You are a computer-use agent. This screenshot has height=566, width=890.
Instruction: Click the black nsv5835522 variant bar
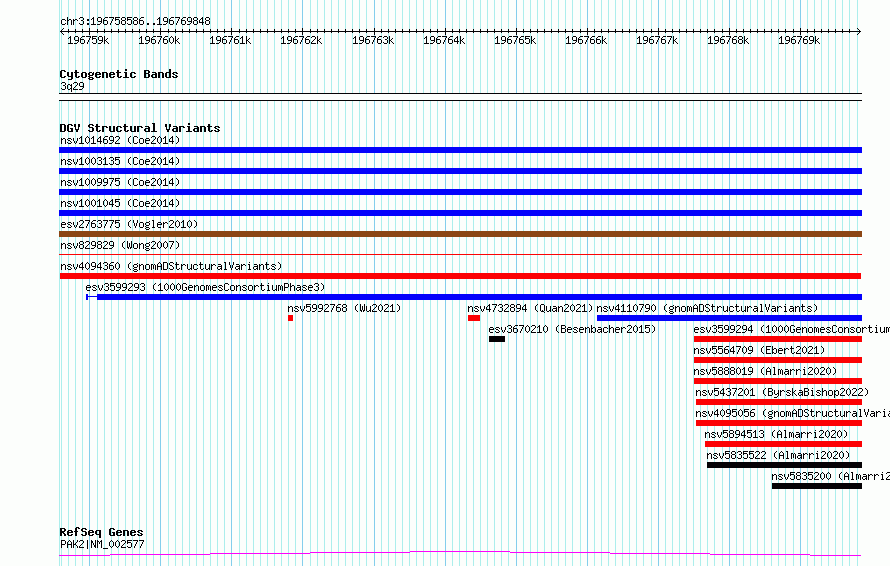[784, 465]
